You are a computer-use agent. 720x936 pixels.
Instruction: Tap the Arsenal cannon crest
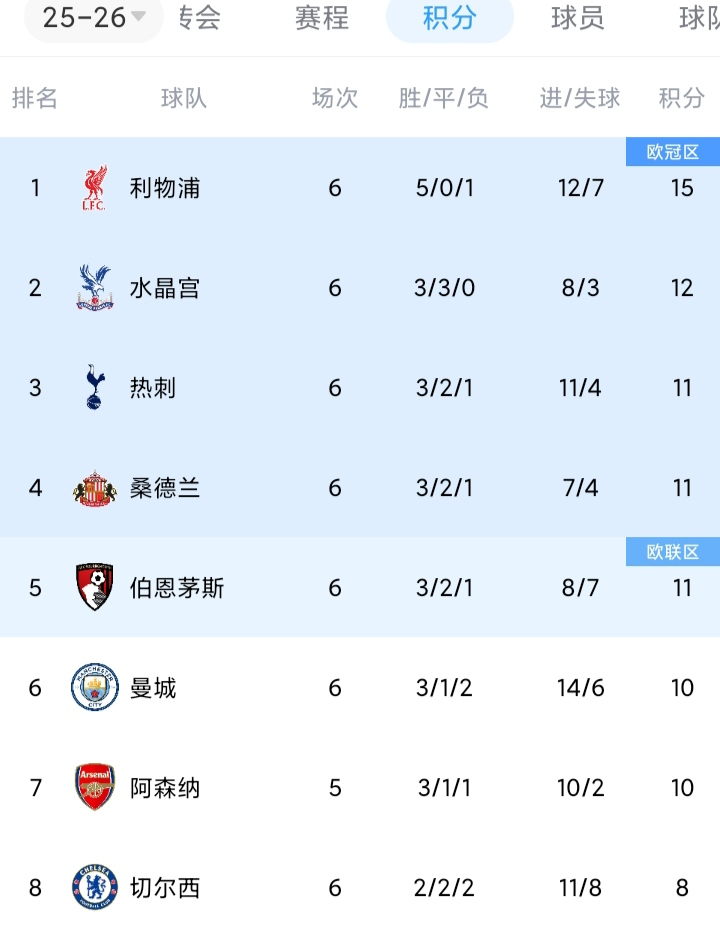95,788
